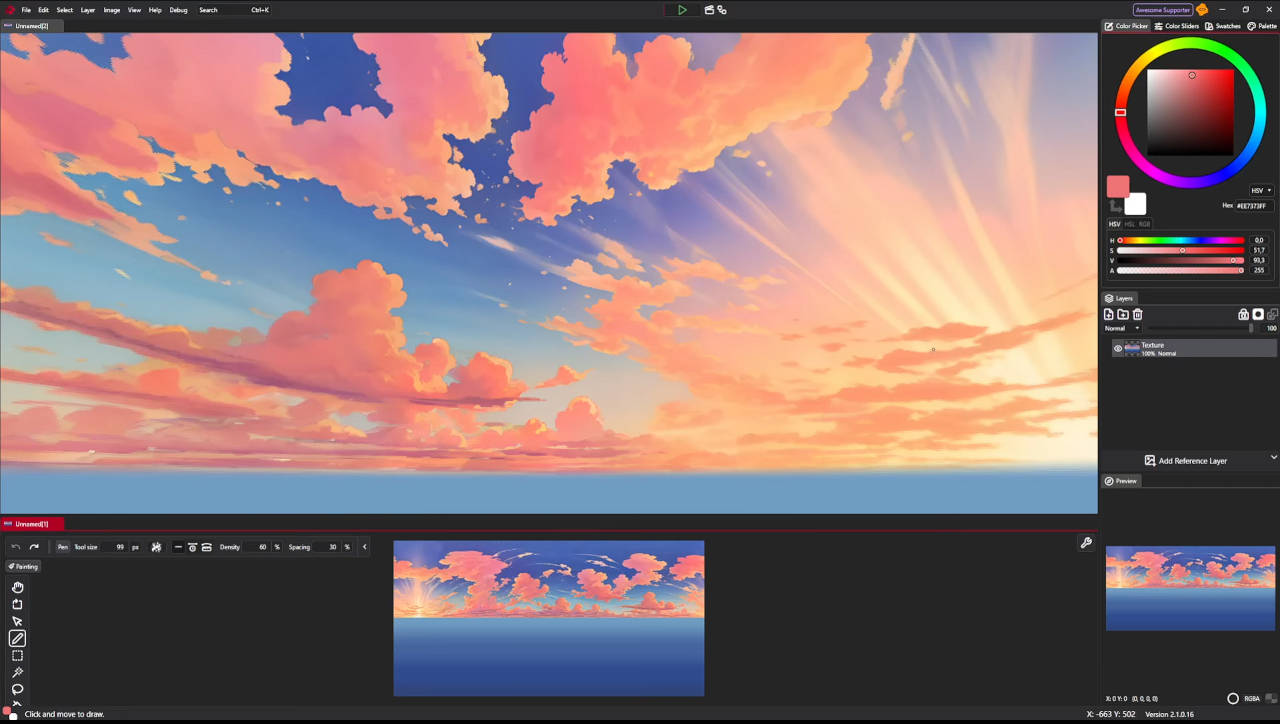
Task: Select the rectangular selection tool
Action: pos(17,656)
